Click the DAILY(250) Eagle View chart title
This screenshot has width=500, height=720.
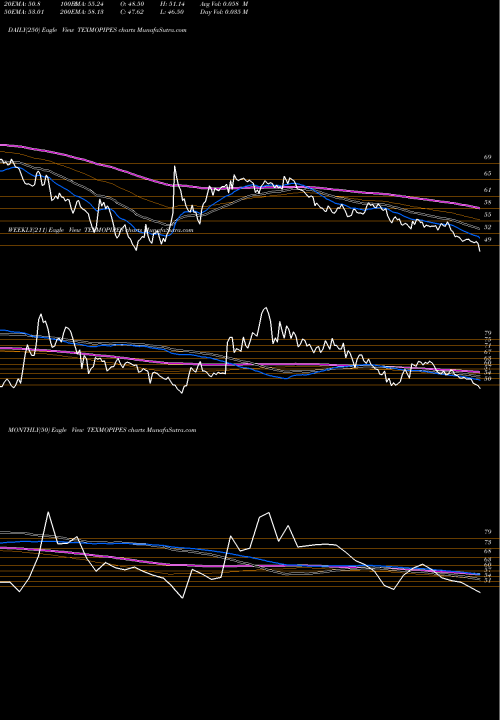[97, 30]
